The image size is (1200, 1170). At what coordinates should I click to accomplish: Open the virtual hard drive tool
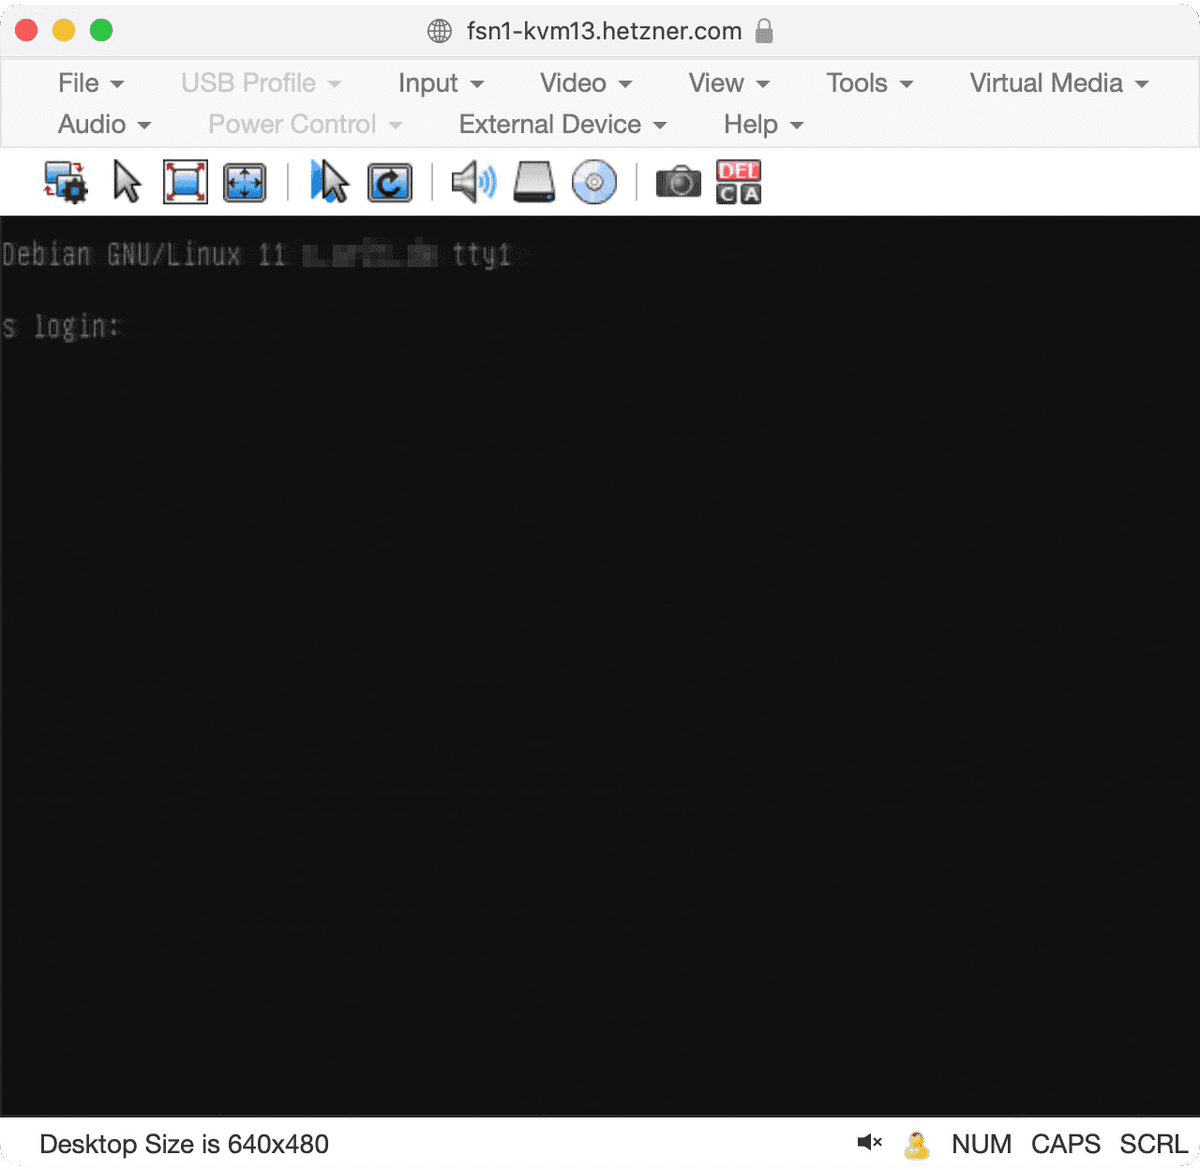click(534, 181)
